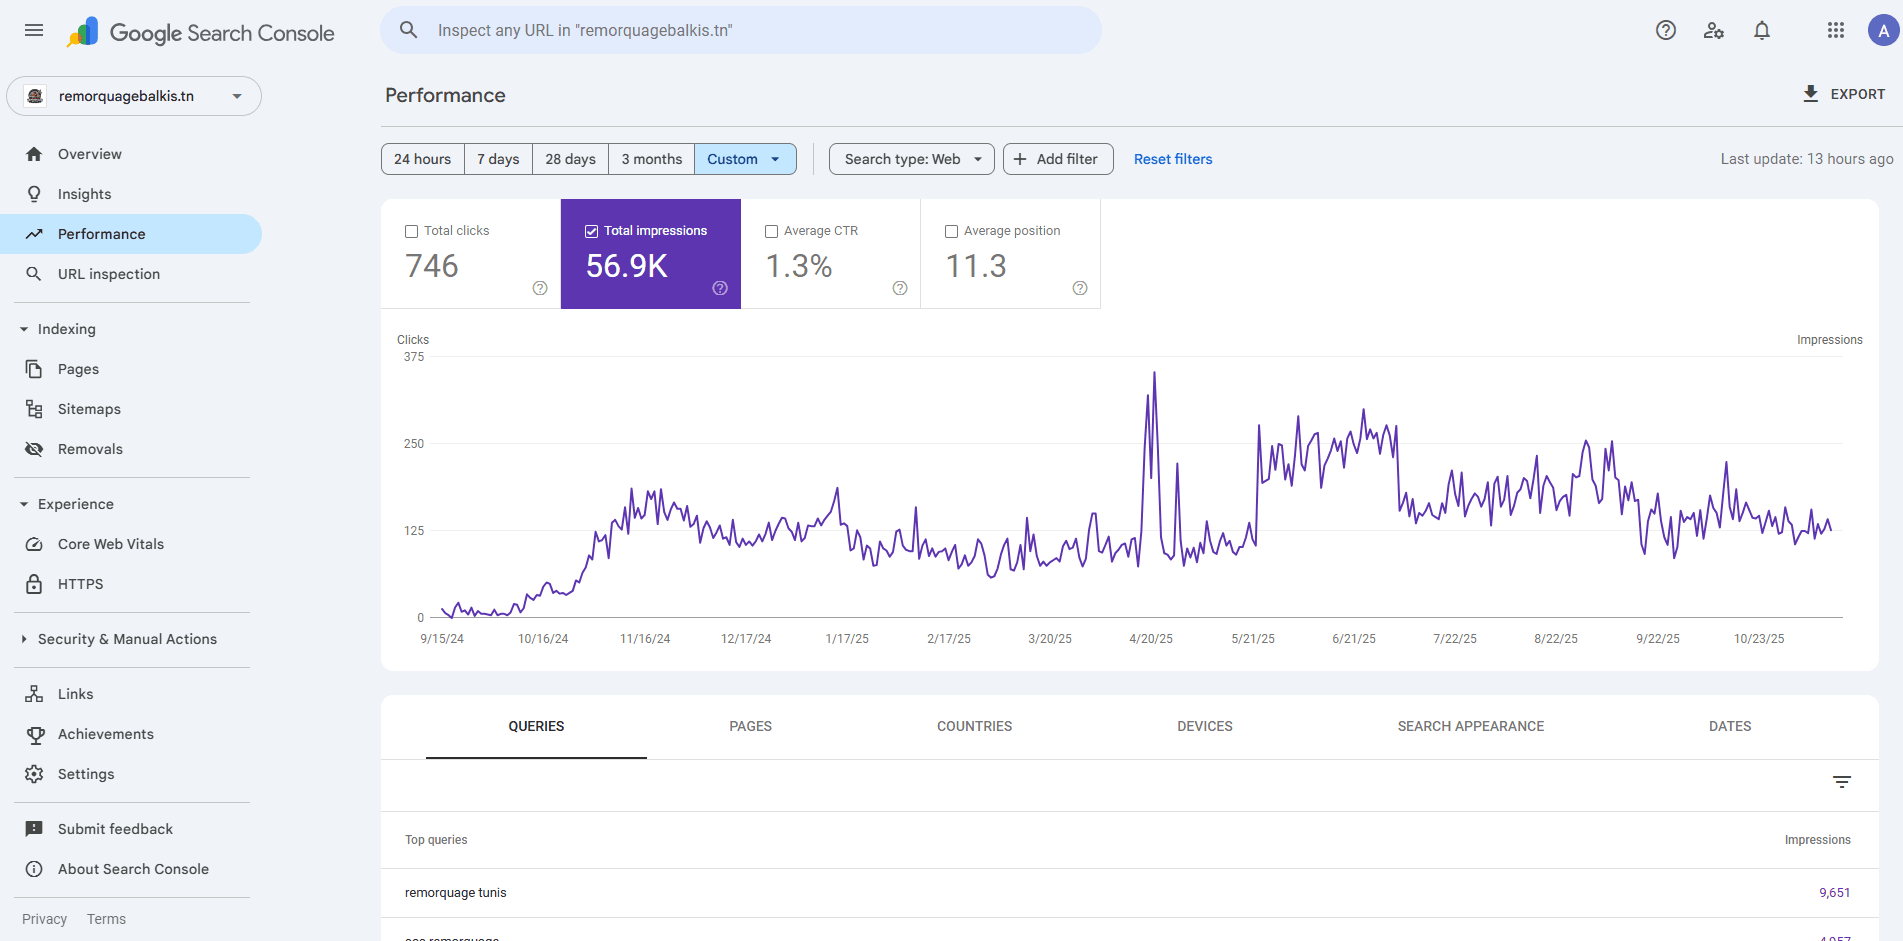Open the Search type: Web dropdown
Viewport: 1903px width, 941px height.
(911, 159)
